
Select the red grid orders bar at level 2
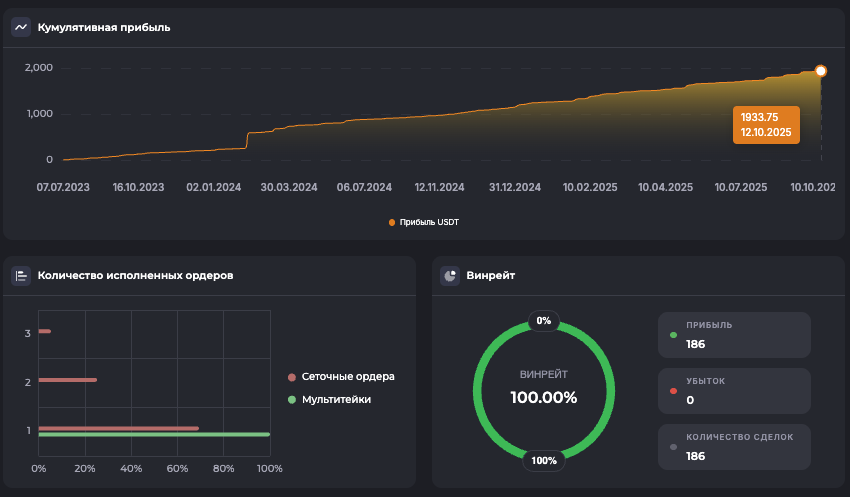coord(68,380)
